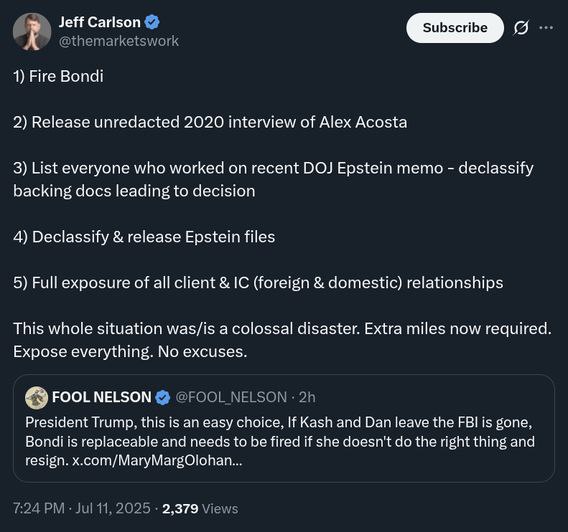Open the quoted post's 2h timestamp
568x532 pixels.
[x=307, y=397]
